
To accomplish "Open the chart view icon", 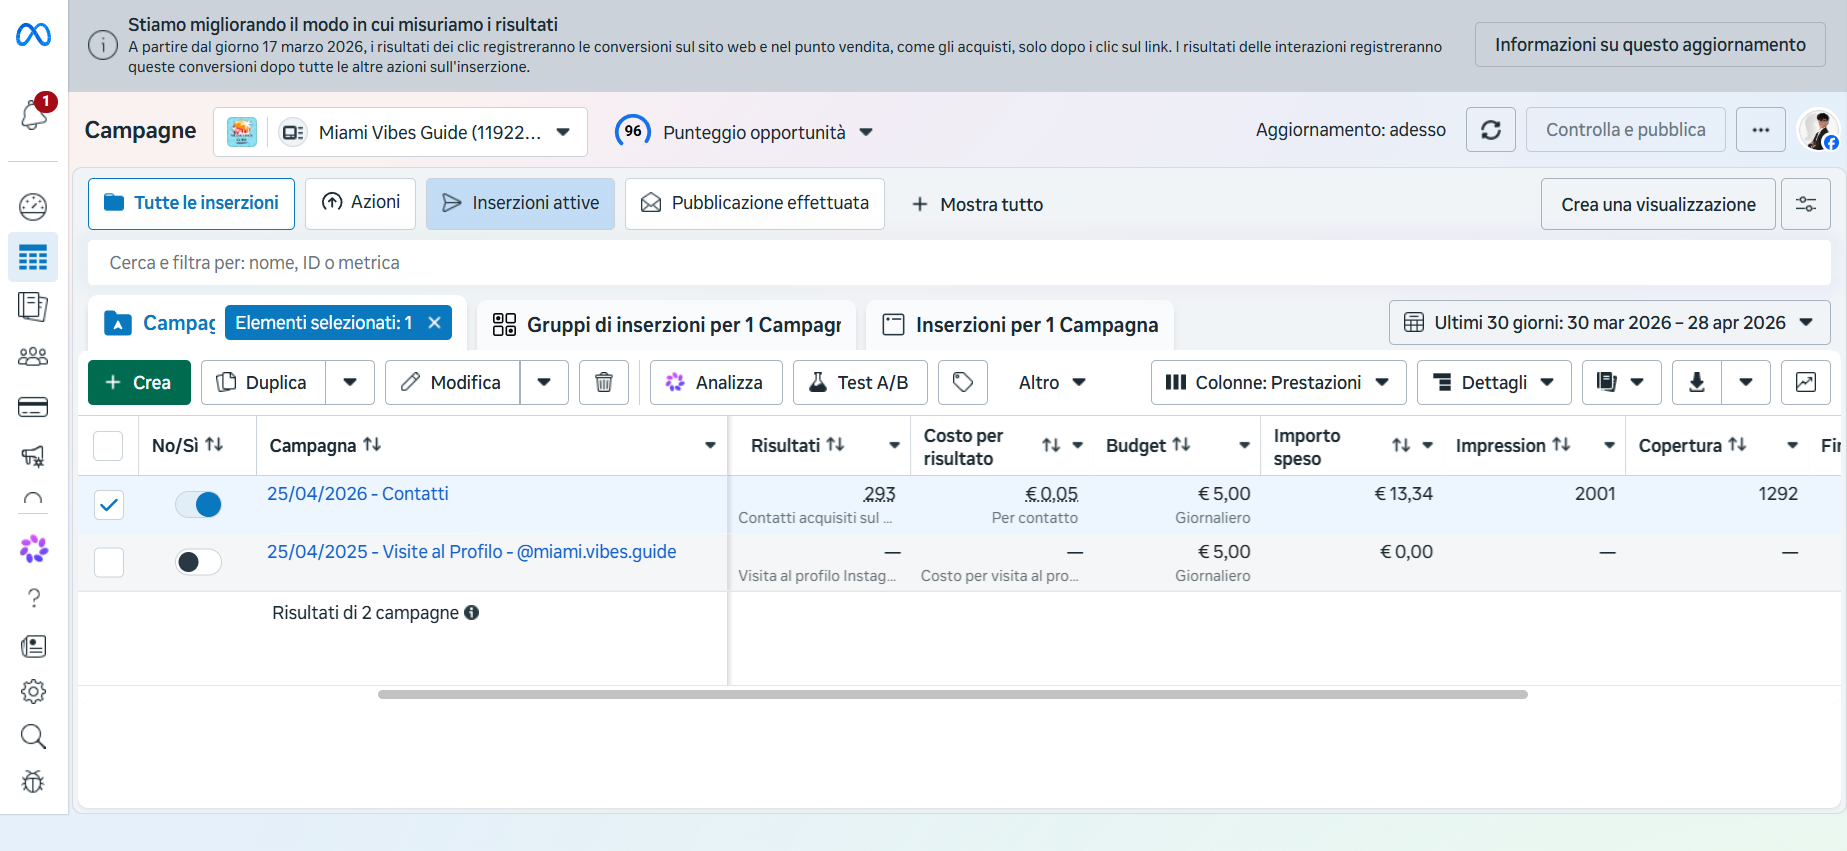I will pyautogui.click(x=1805, y=382).
